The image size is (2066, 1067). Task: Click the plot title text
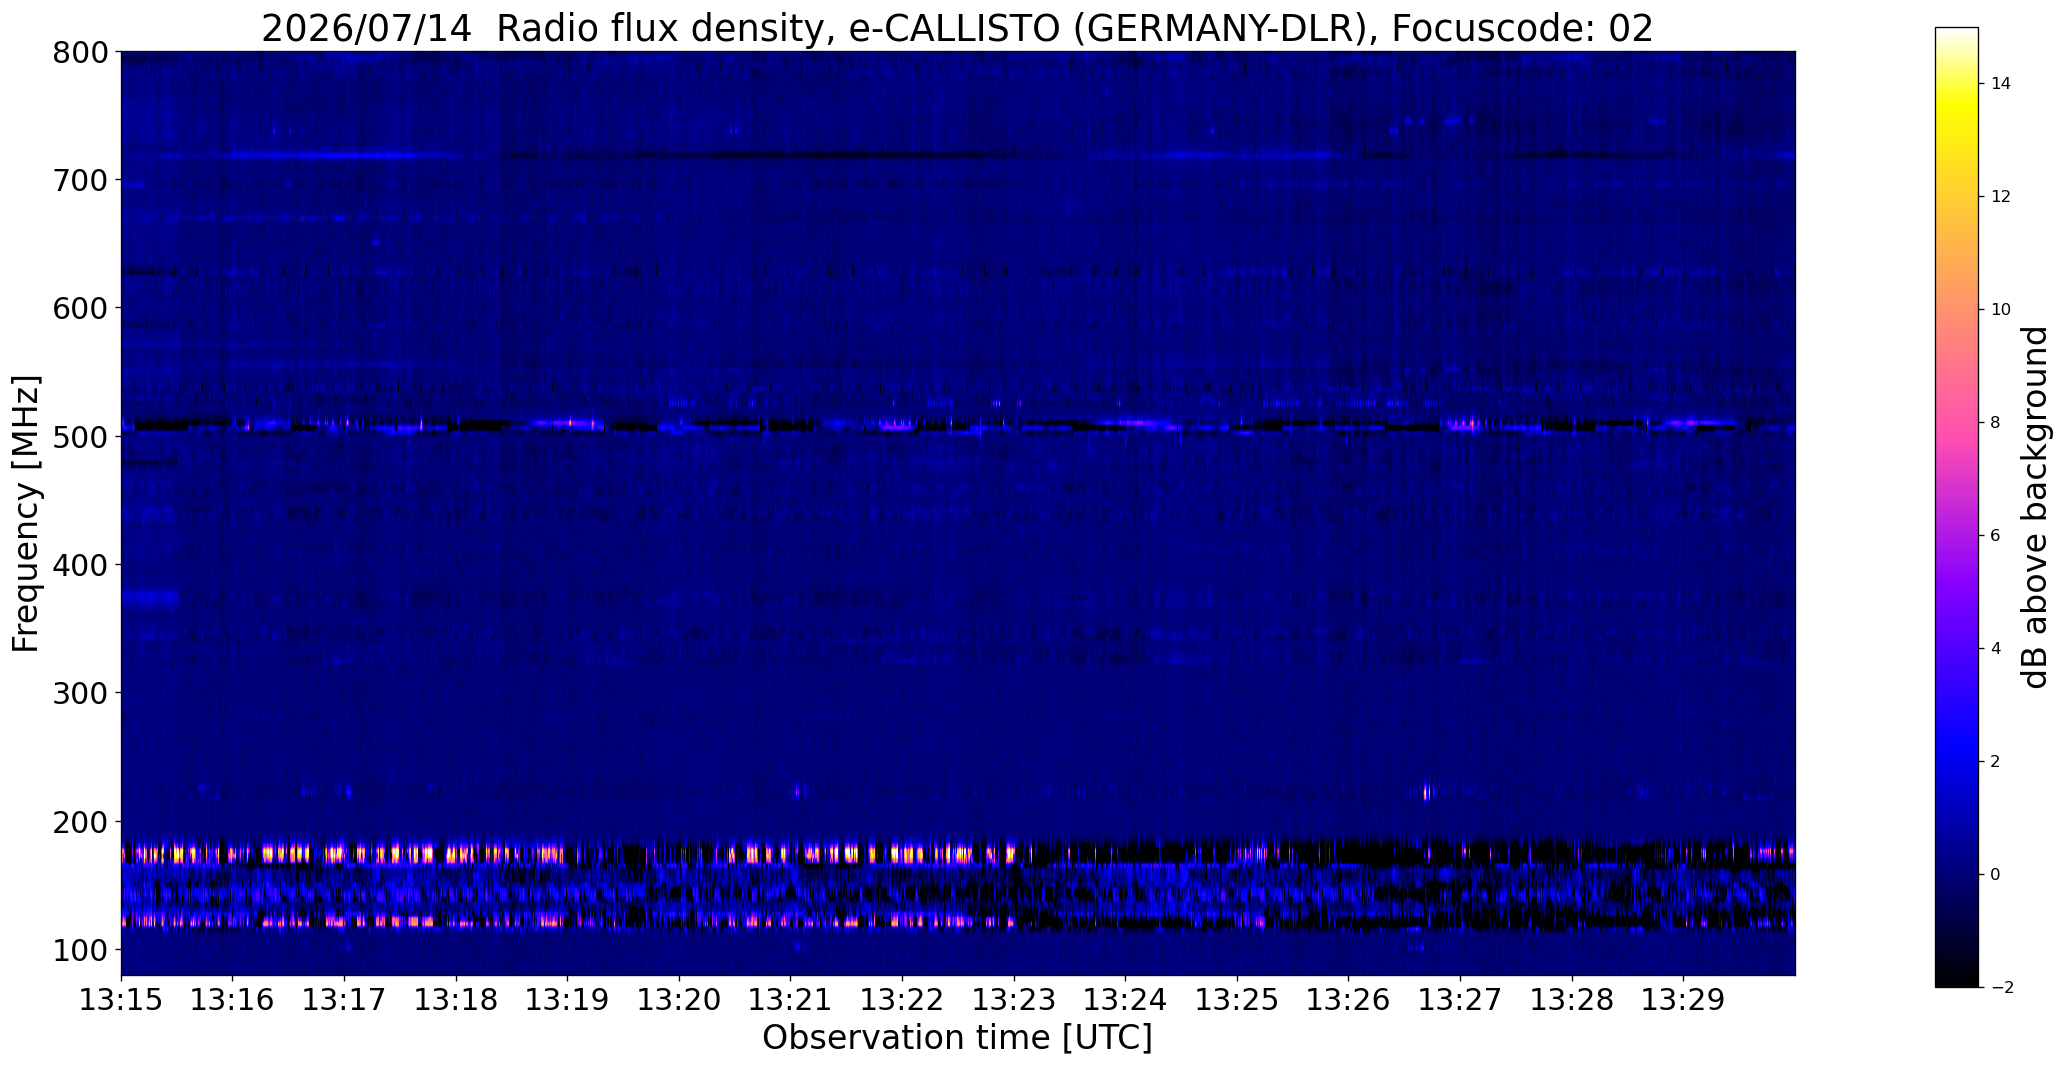pyautogui.click(x=957, y=28)
